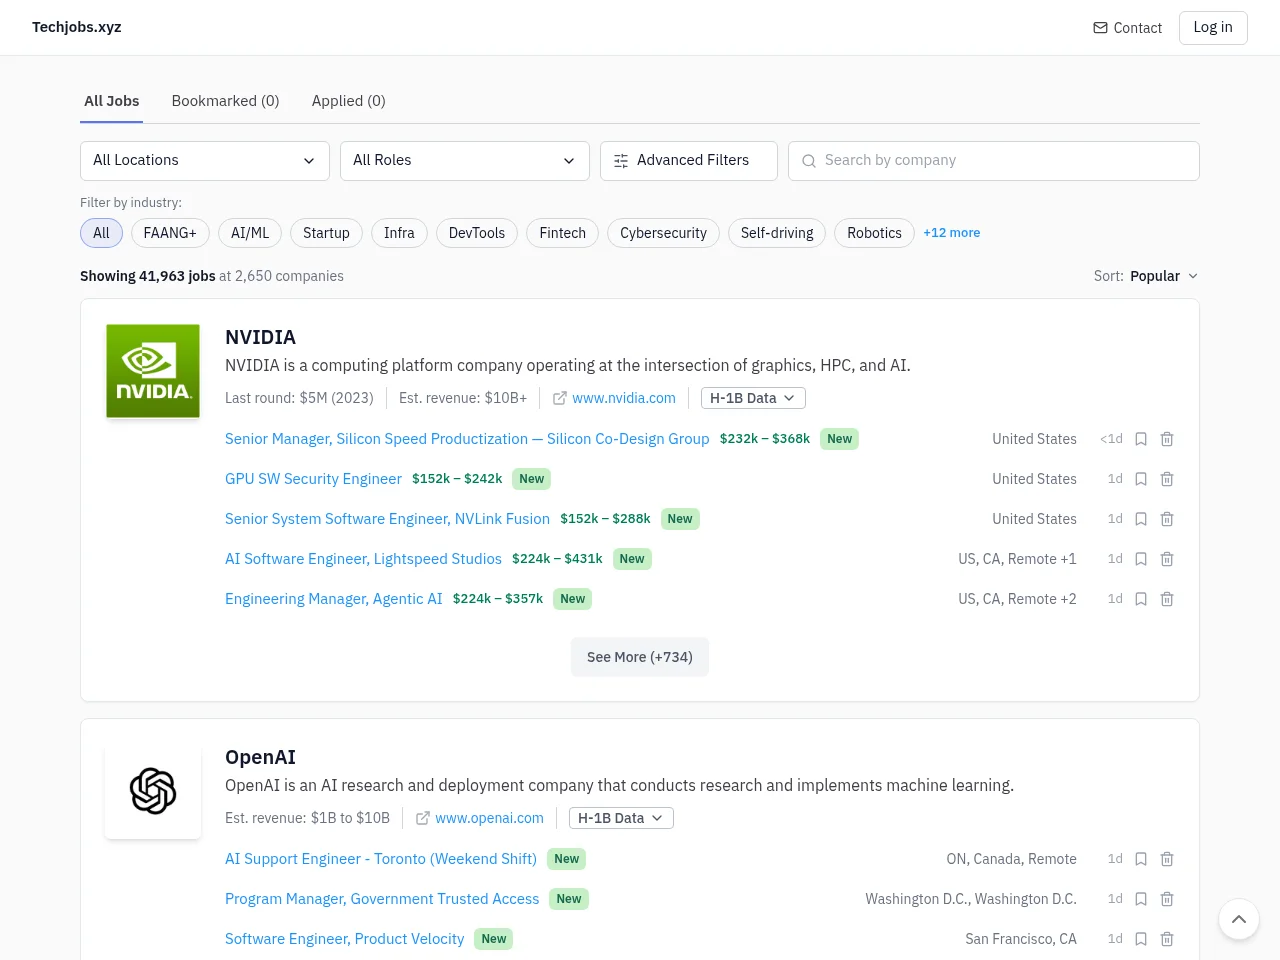Open the All Locations dropdown

[x=205, y=161]
